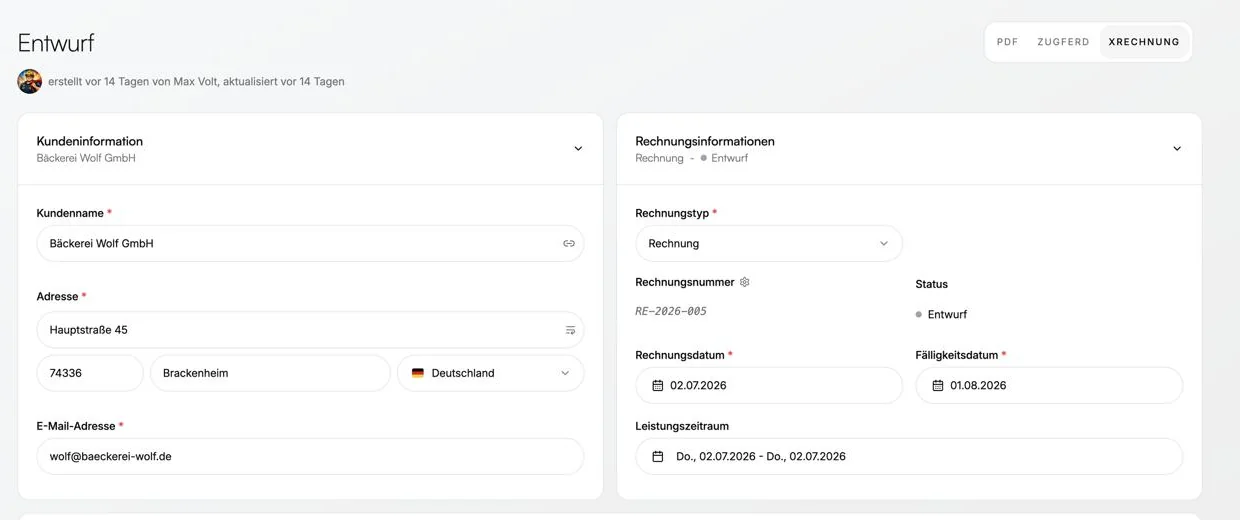1240x520 pixels.
Task: Click the Rechnung - Entwurf subtitle text
Action: click(x=692, y=158)
